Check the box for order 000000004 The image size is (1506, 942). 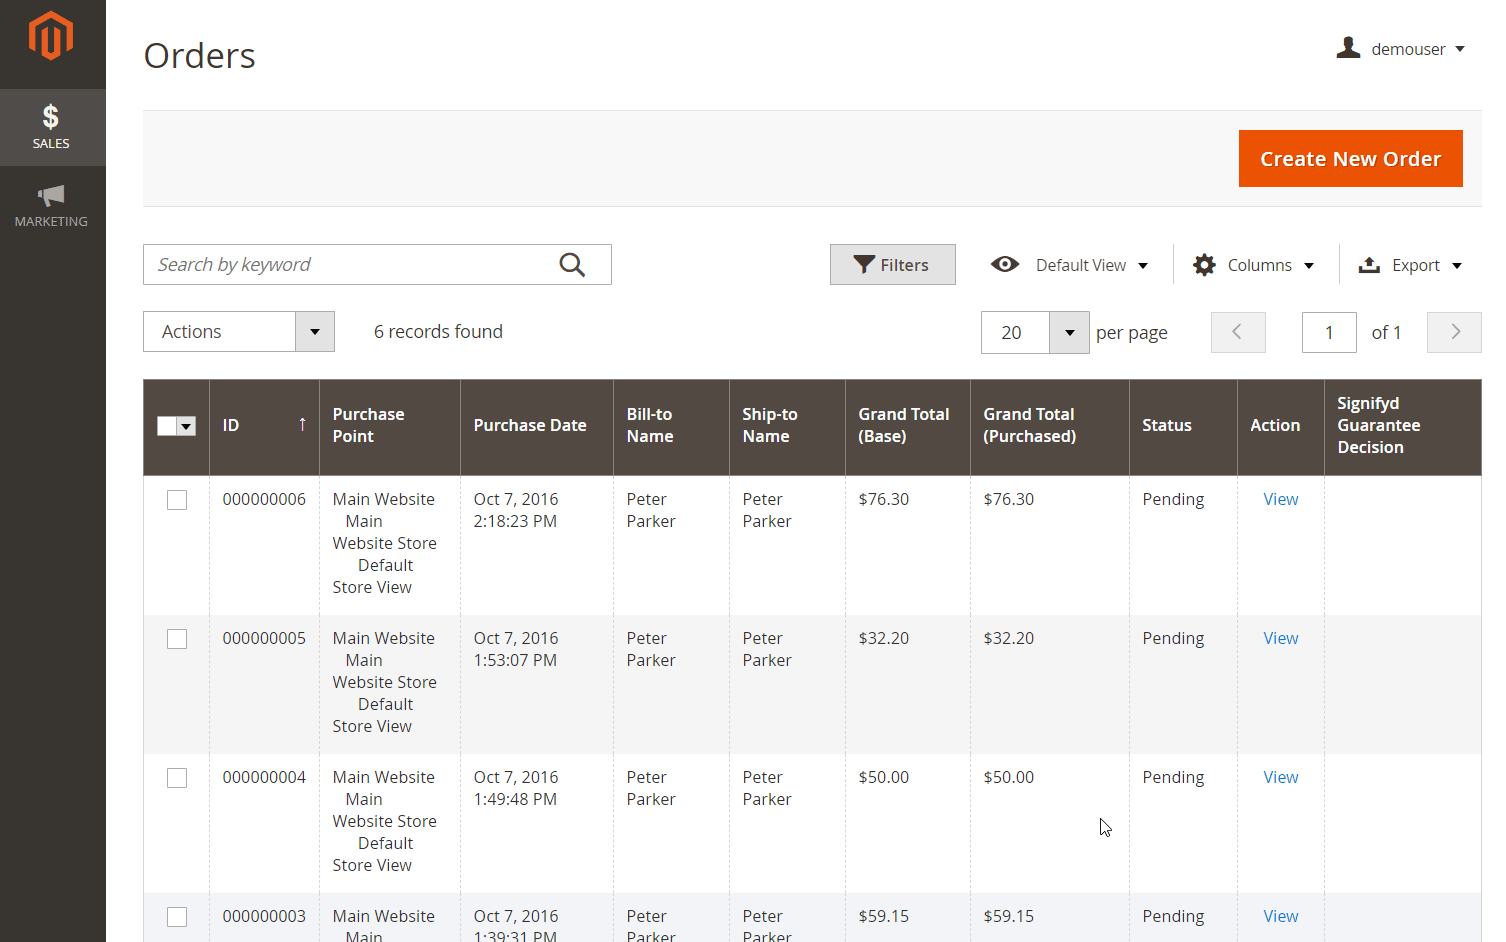(177, 778)
